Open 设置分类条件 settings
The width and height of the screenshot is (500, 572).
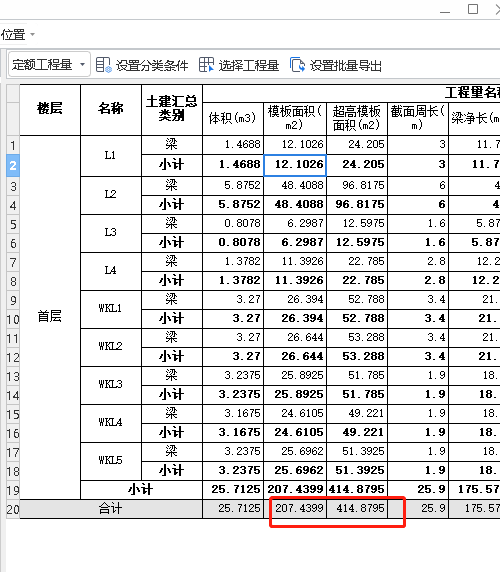pos(142,65)
